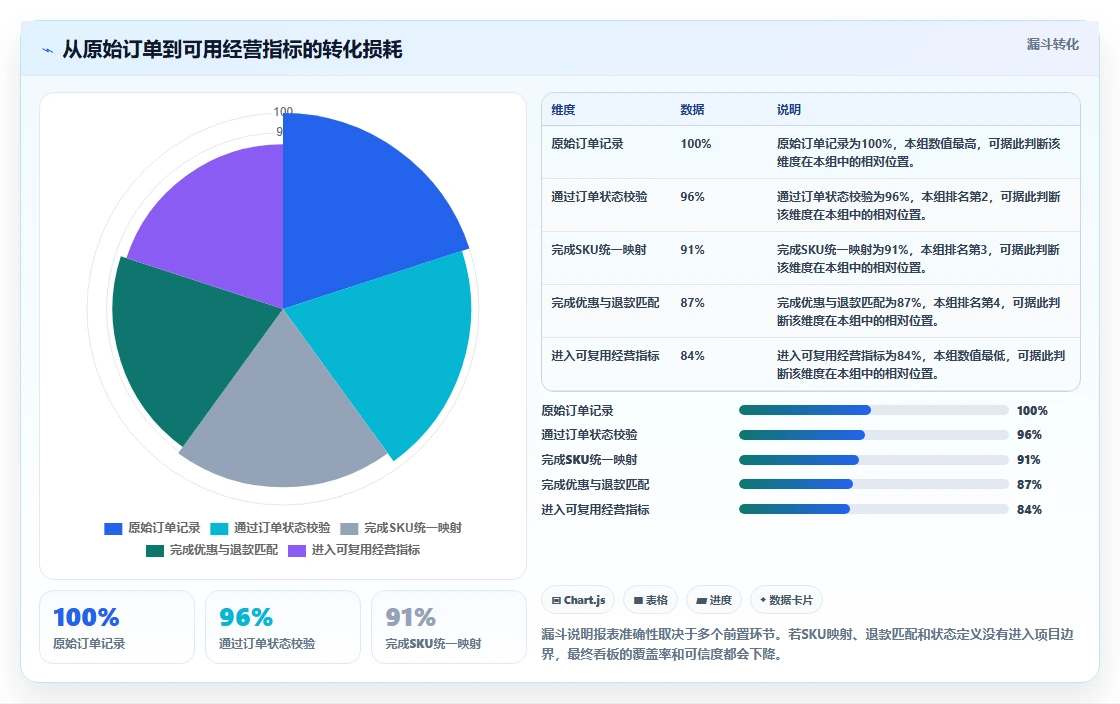The height and width of the screenshot is (704, 1120).
Task: Click table cell 通过订单状态校验
Action: click(599, 196)
